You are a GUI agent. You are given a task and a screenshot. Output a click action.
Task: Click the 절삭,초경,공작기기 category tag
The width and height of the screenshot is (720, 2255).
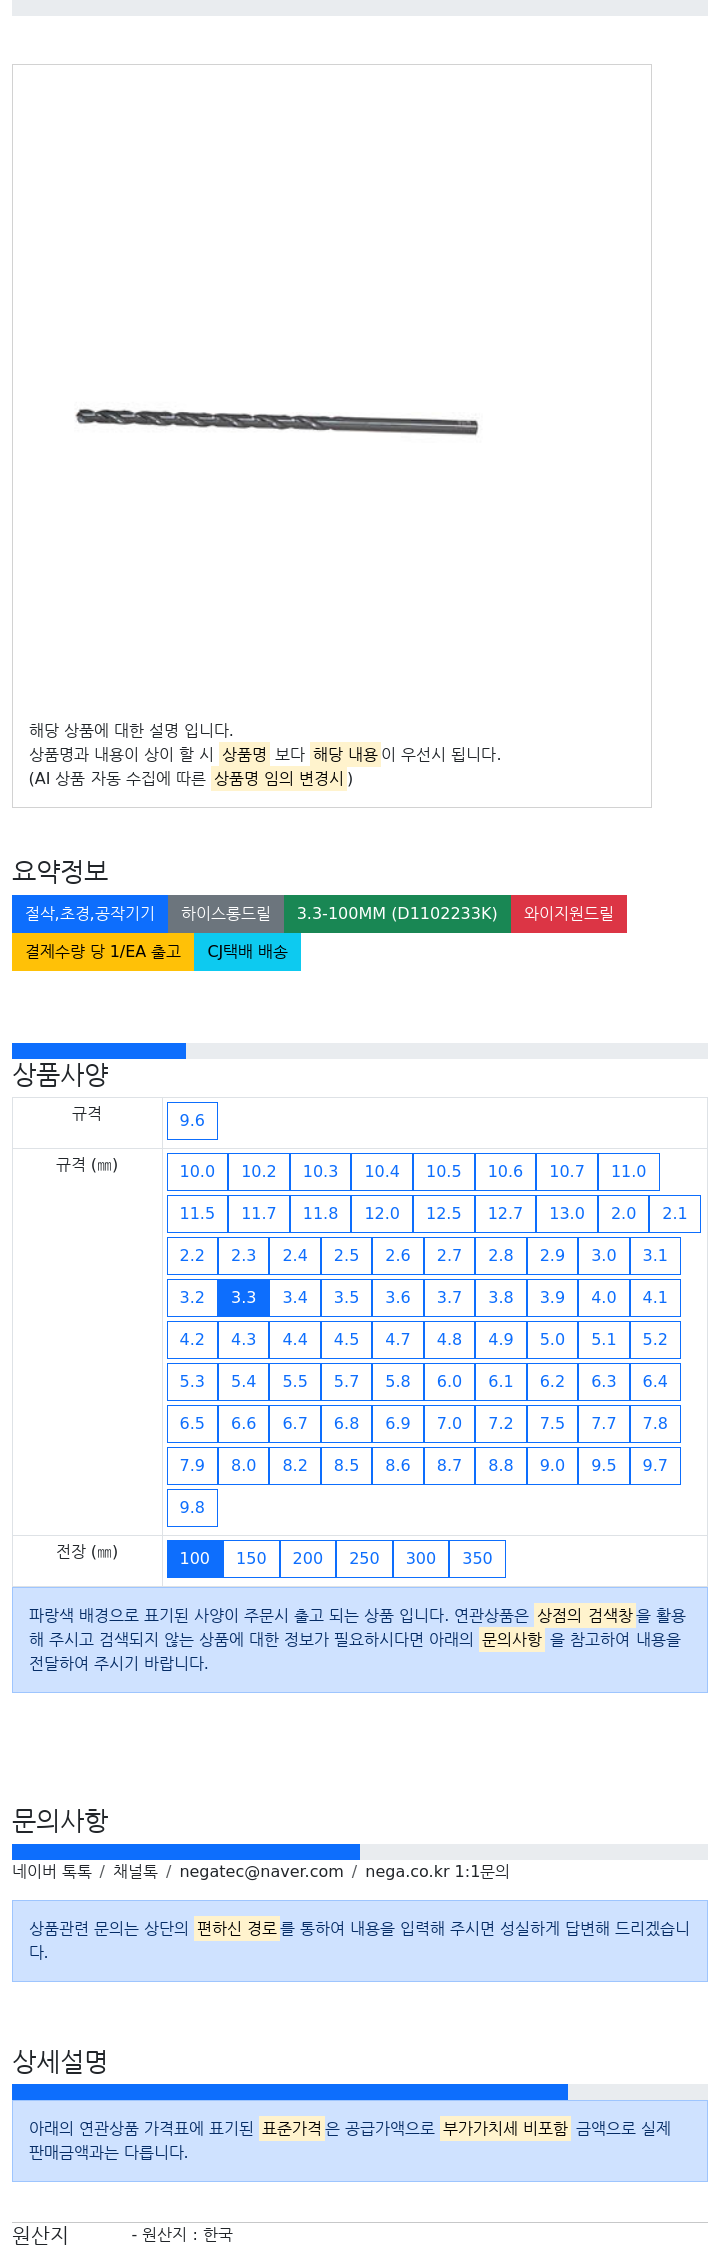pyautogui.click(x=90, y=913)
